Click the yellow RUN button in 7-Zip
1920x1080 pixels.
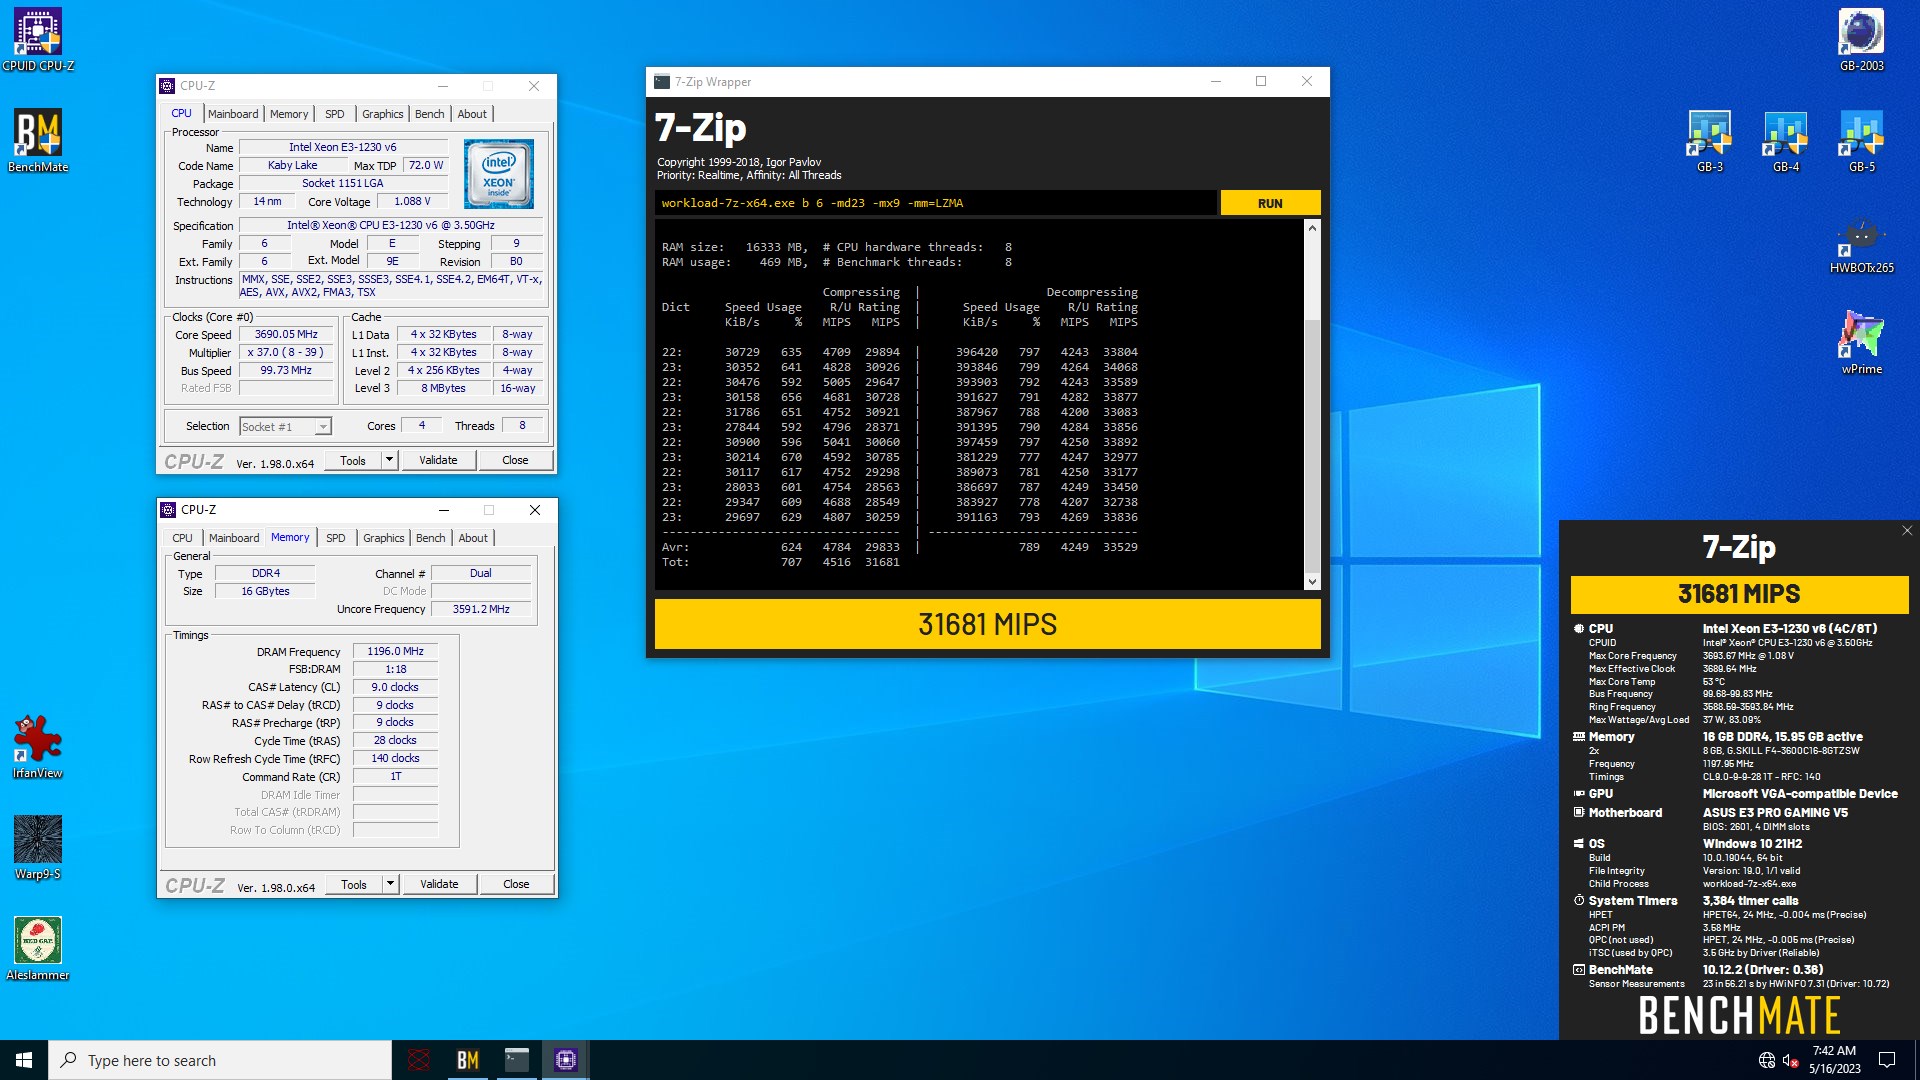(x=1270, y=203)
